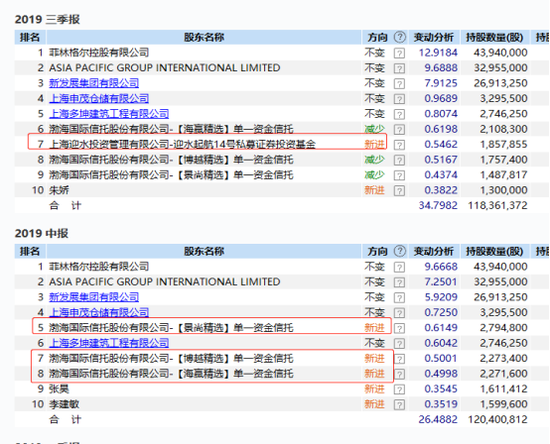
Task: Click question mark icon for 三季报 ASIA PACIFIC row
Action: [x=399, y=68]
